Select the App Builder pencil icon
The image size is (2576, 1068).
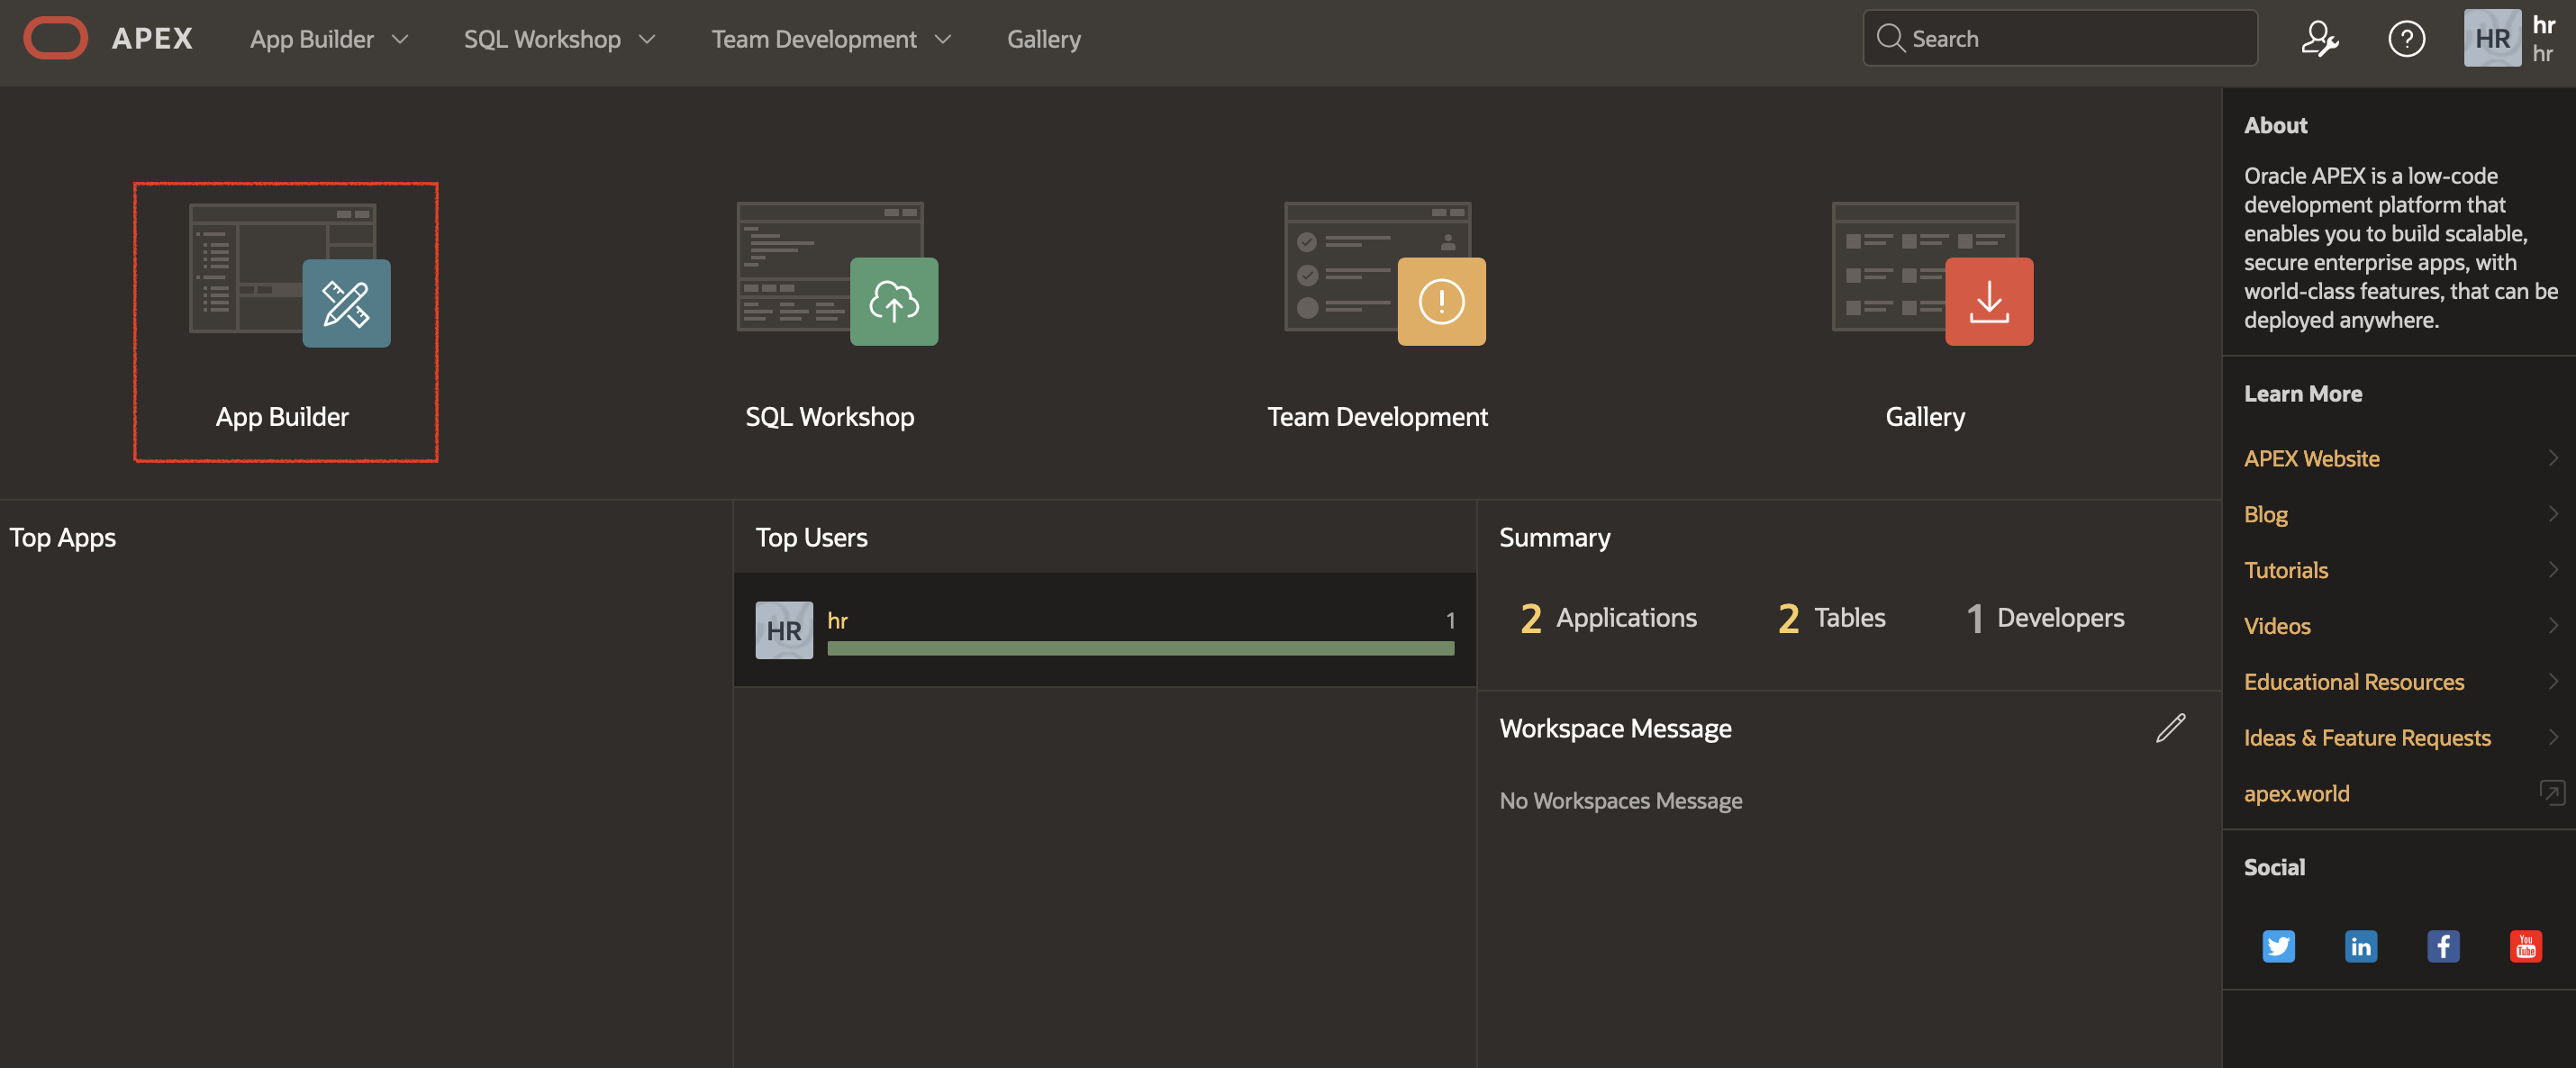(x=345, y=302)
